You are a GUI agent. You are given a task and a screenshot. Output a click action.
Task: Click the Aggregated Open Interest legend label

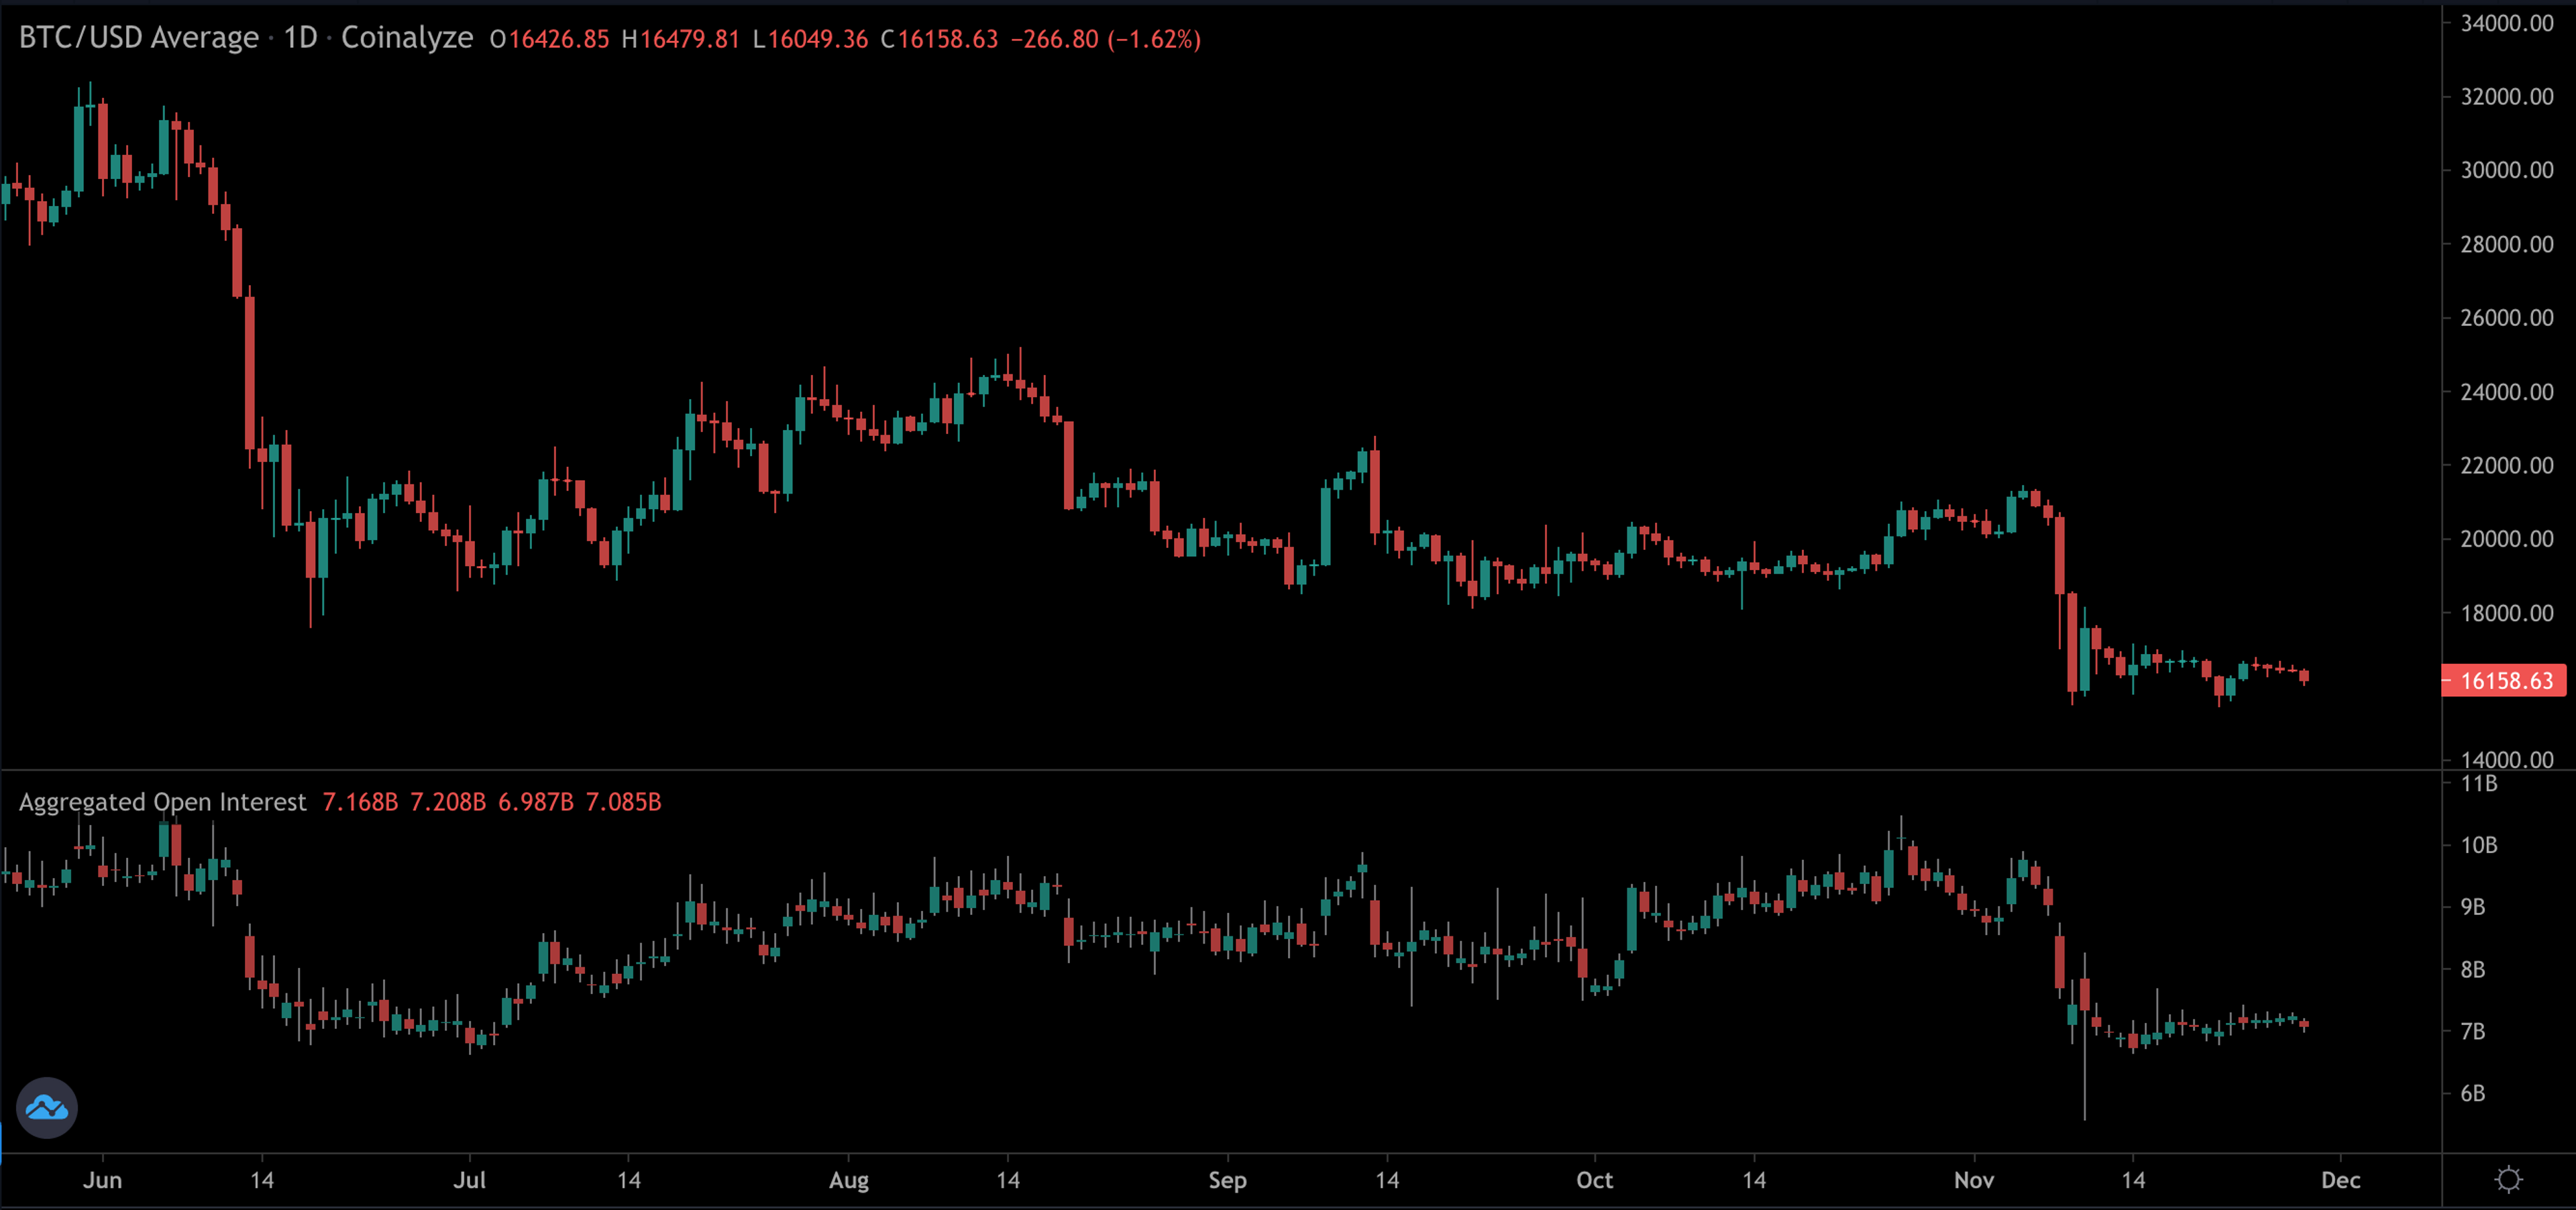[x=163, y=802]
